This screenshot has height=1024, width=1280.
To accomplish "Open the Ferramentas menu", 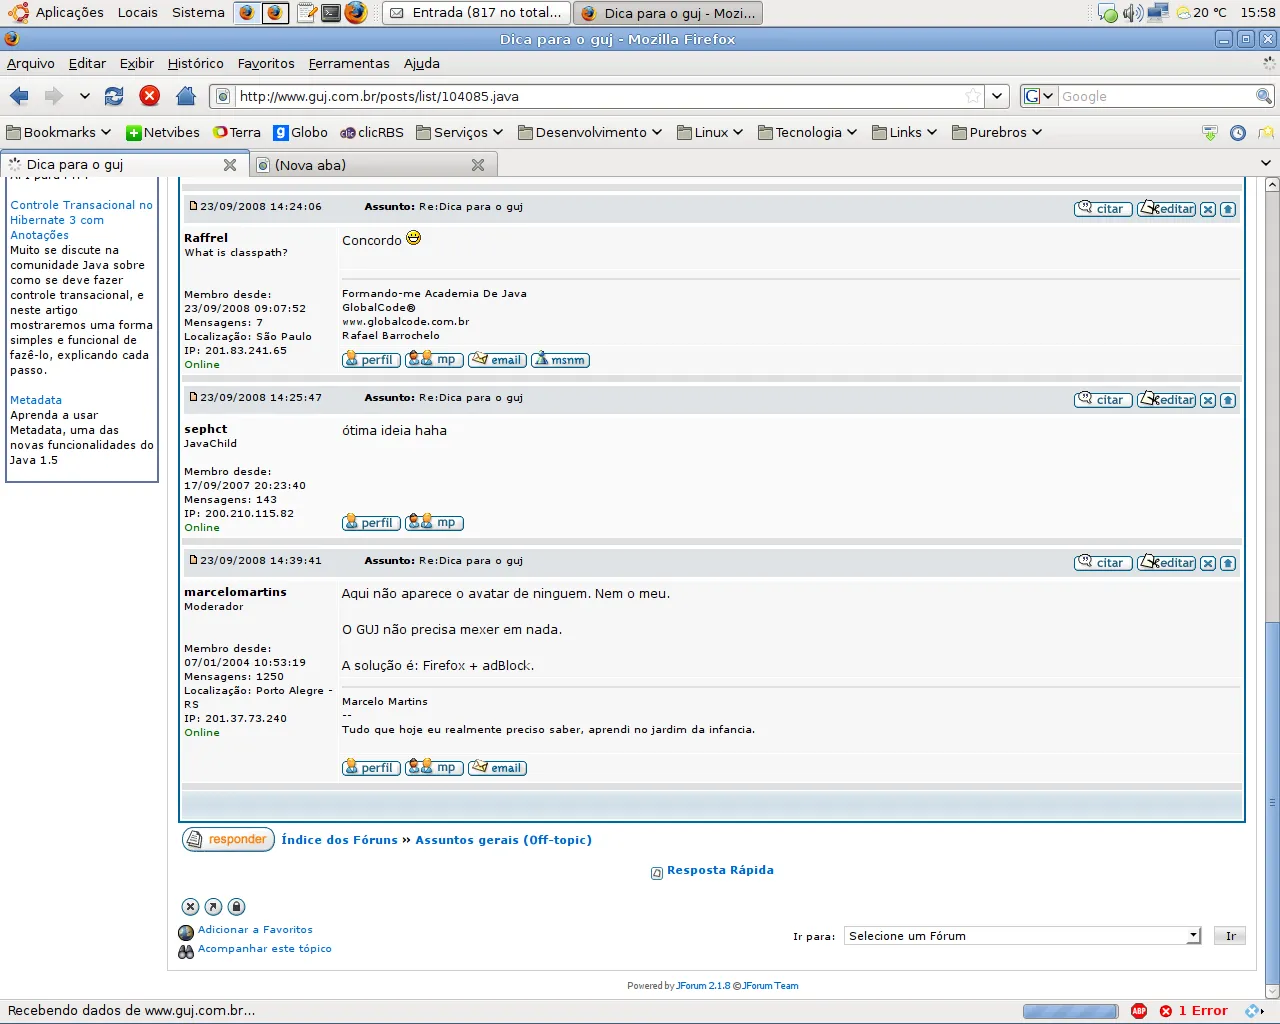I will click(x=349, y=63).
